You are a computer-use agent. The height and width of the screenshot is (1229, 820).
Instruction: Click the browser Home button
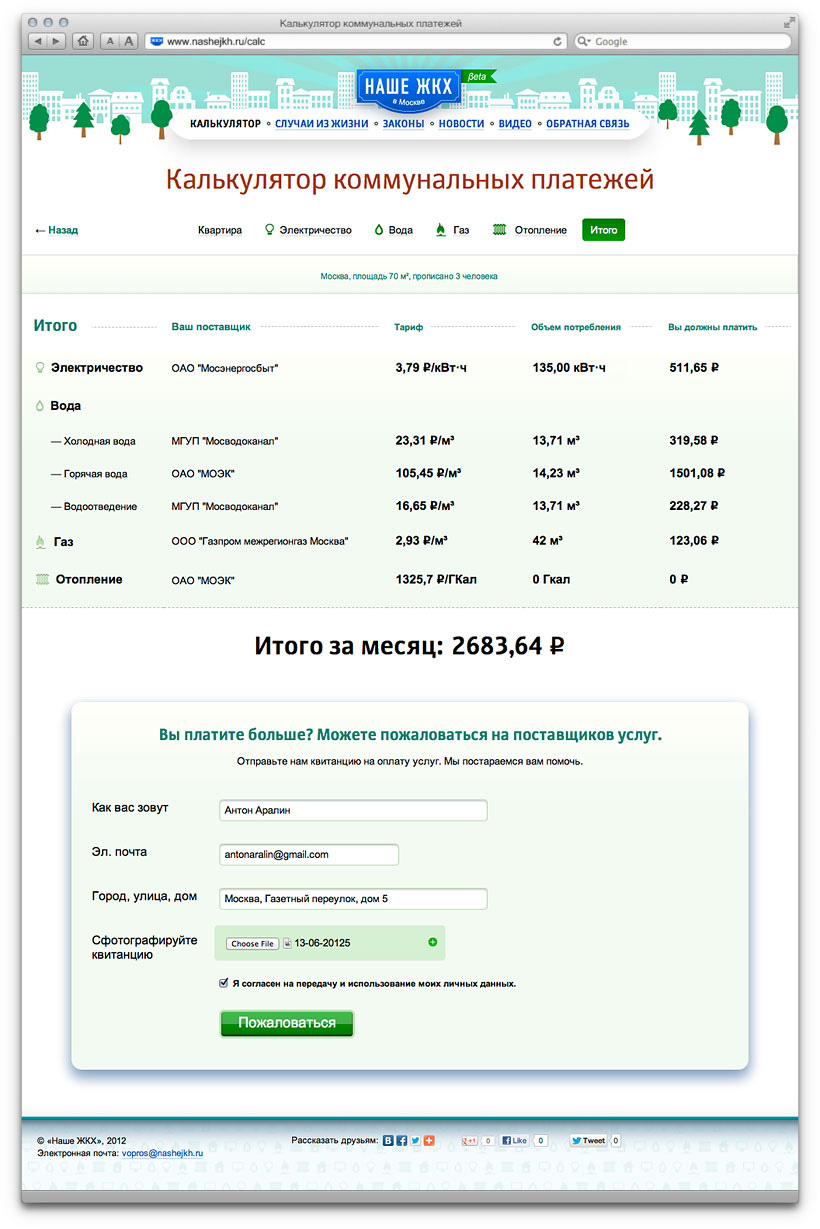point(83,41)
